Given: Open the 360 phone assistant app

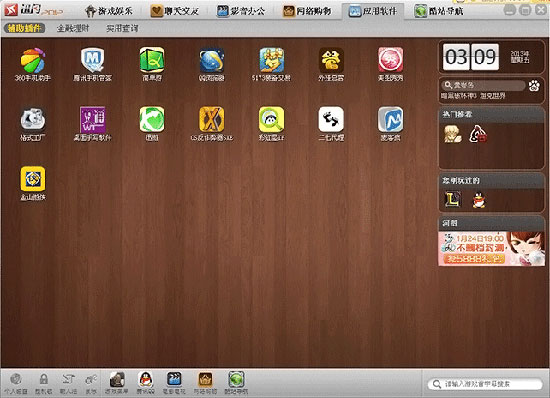Looking at the screenshot, I should (33, 60).
